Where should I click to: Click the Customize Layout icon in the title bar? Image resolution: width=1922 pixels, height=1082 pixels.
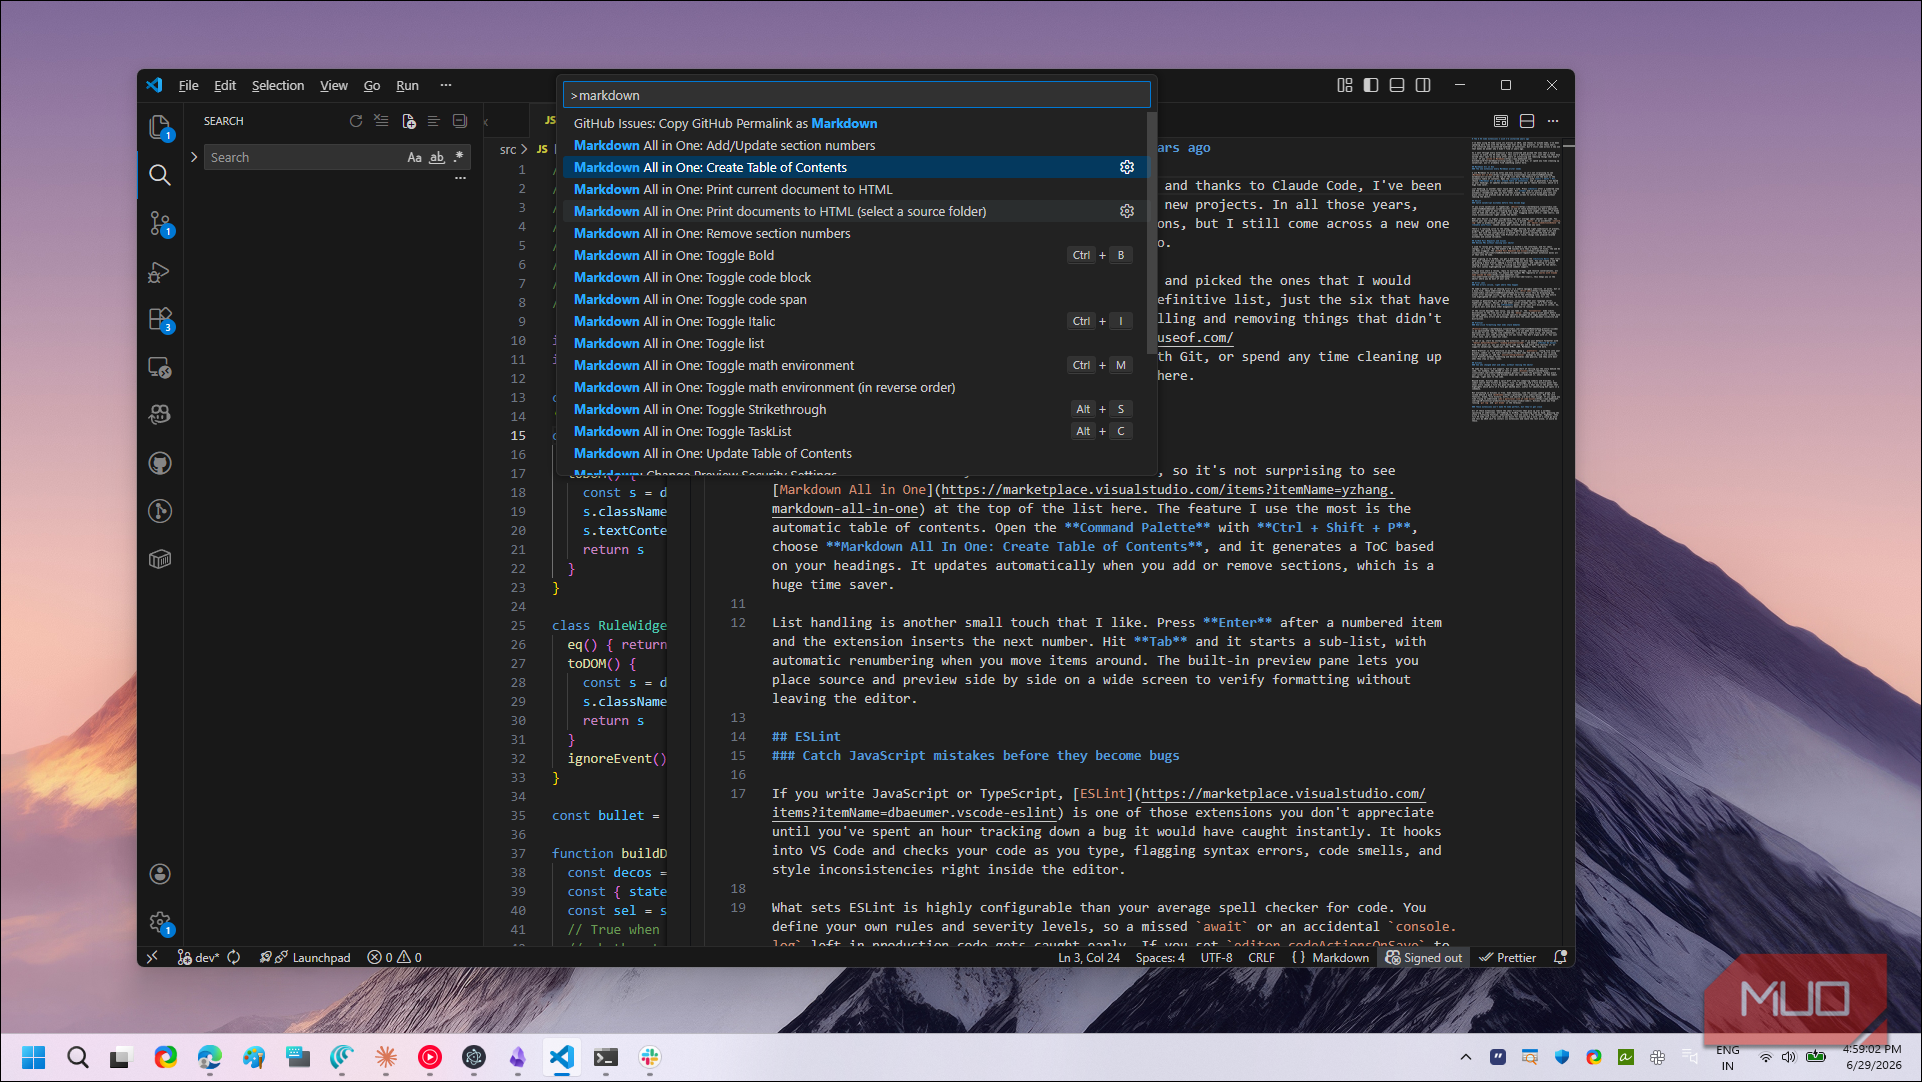[x=1345, y=85]
